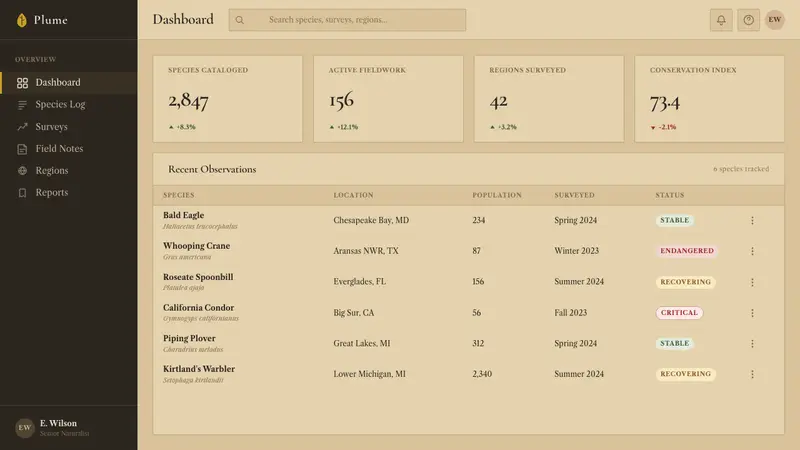Open the Species Log page
Viewport: 800px width, 450px height.
pyautogui.click(x=69, y=105)
